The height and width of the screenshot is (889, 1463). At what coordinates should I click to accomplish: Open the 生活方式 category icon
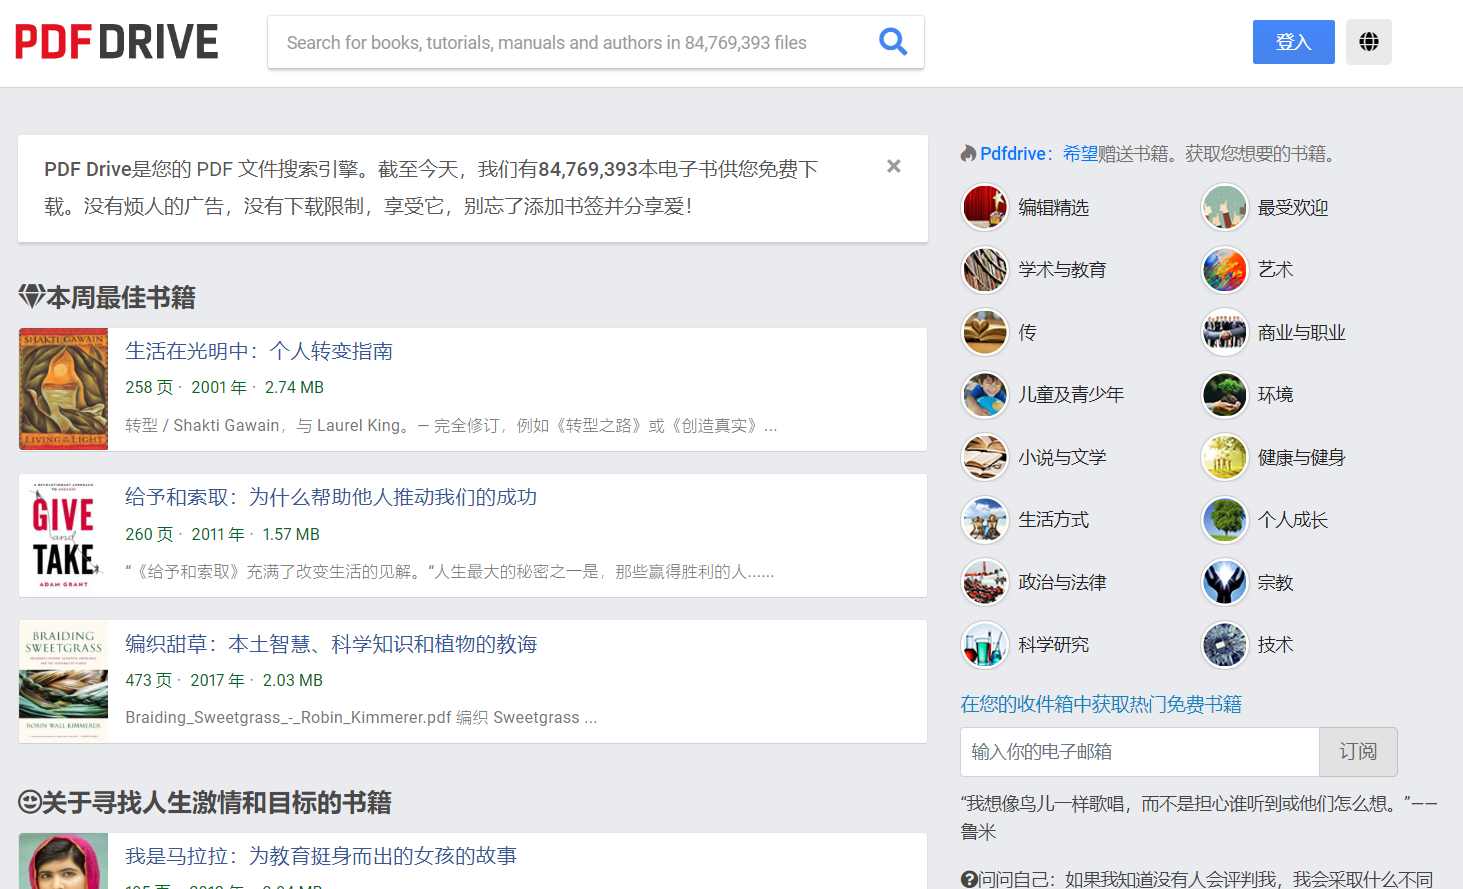985,520
